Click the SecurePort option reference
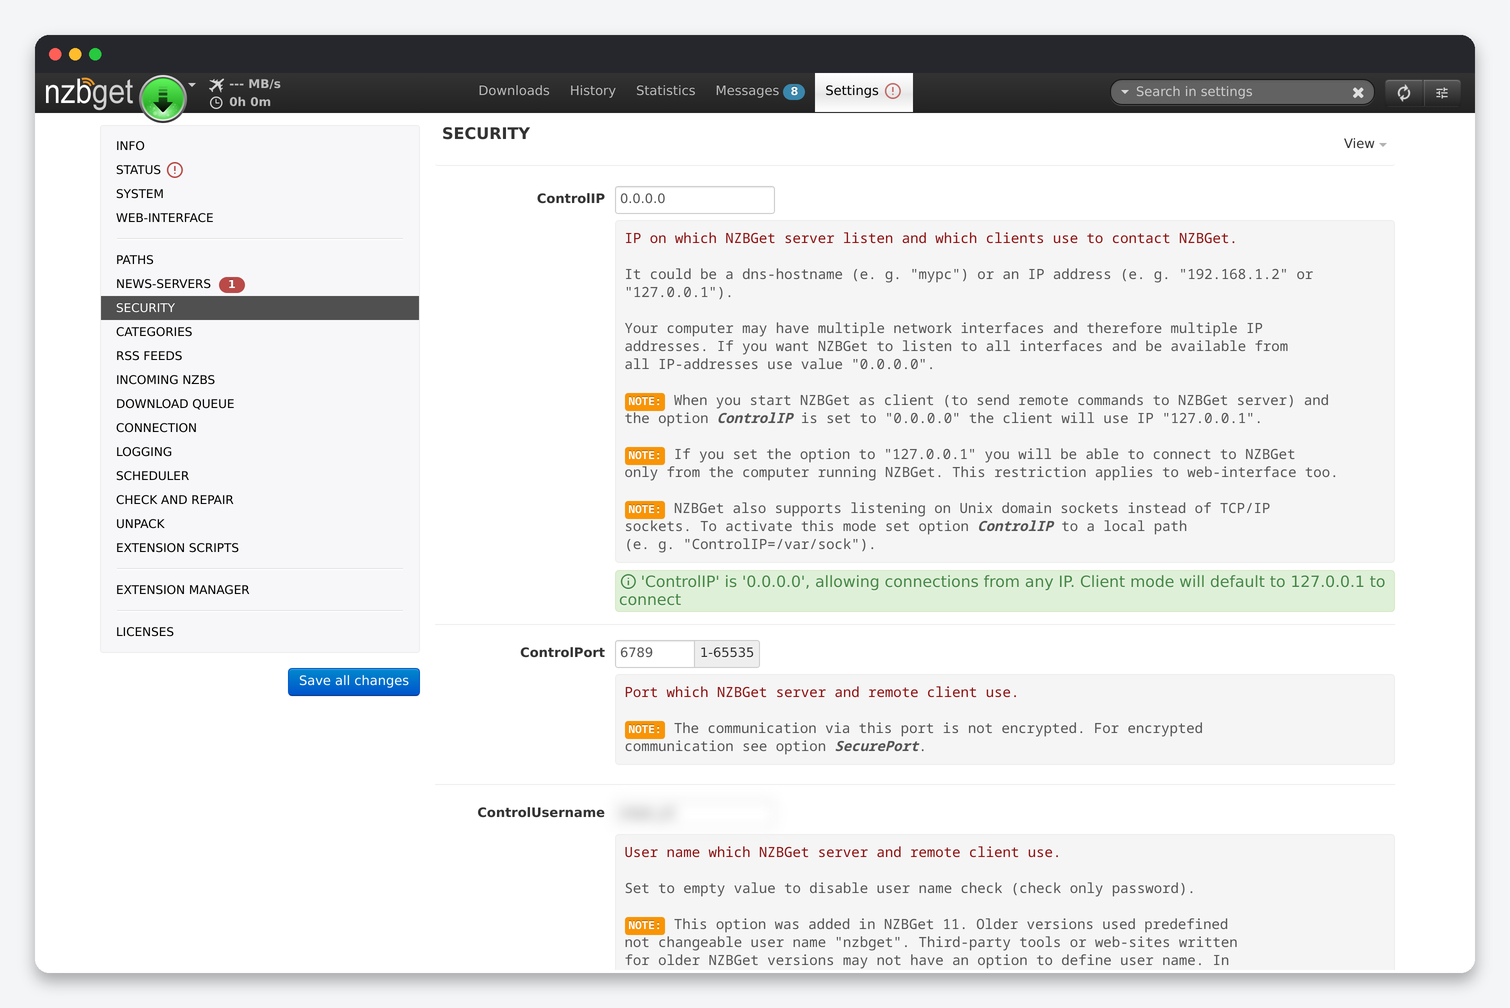The height and width of the screenshot is (1008, 1510). [x=877, y=747]
